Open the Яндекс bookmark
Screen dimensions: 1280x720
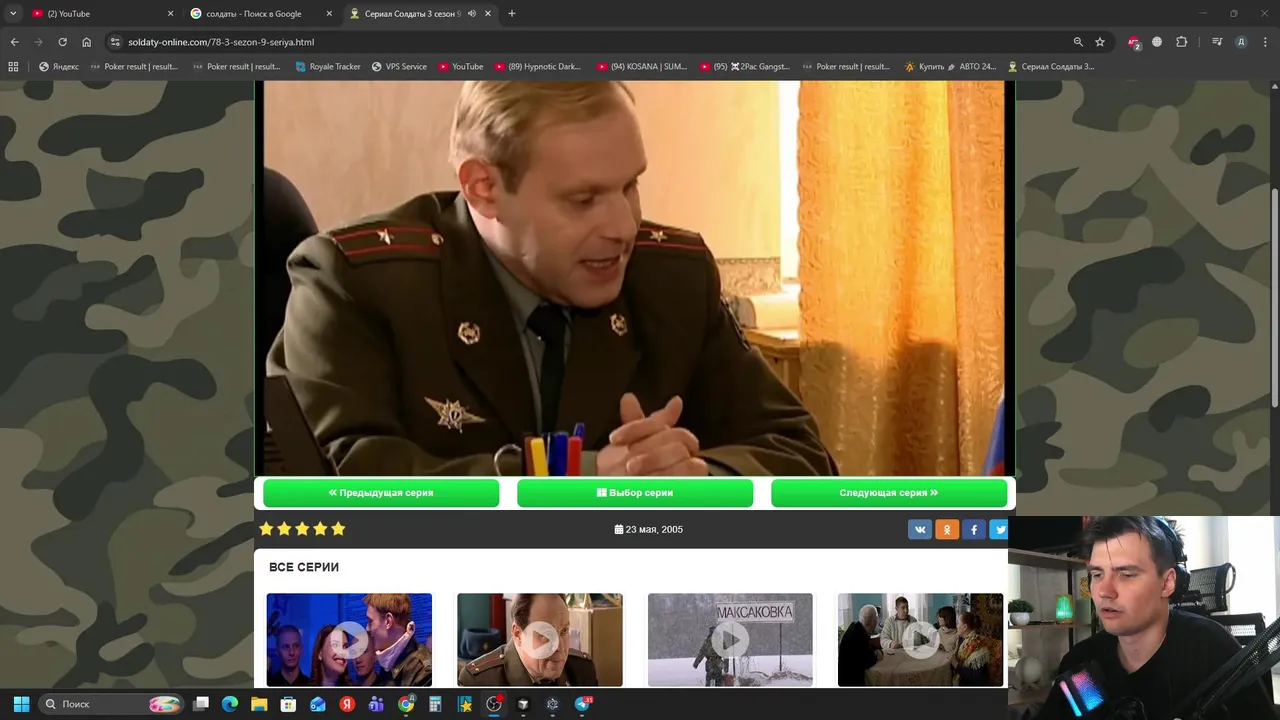point(58,67)
